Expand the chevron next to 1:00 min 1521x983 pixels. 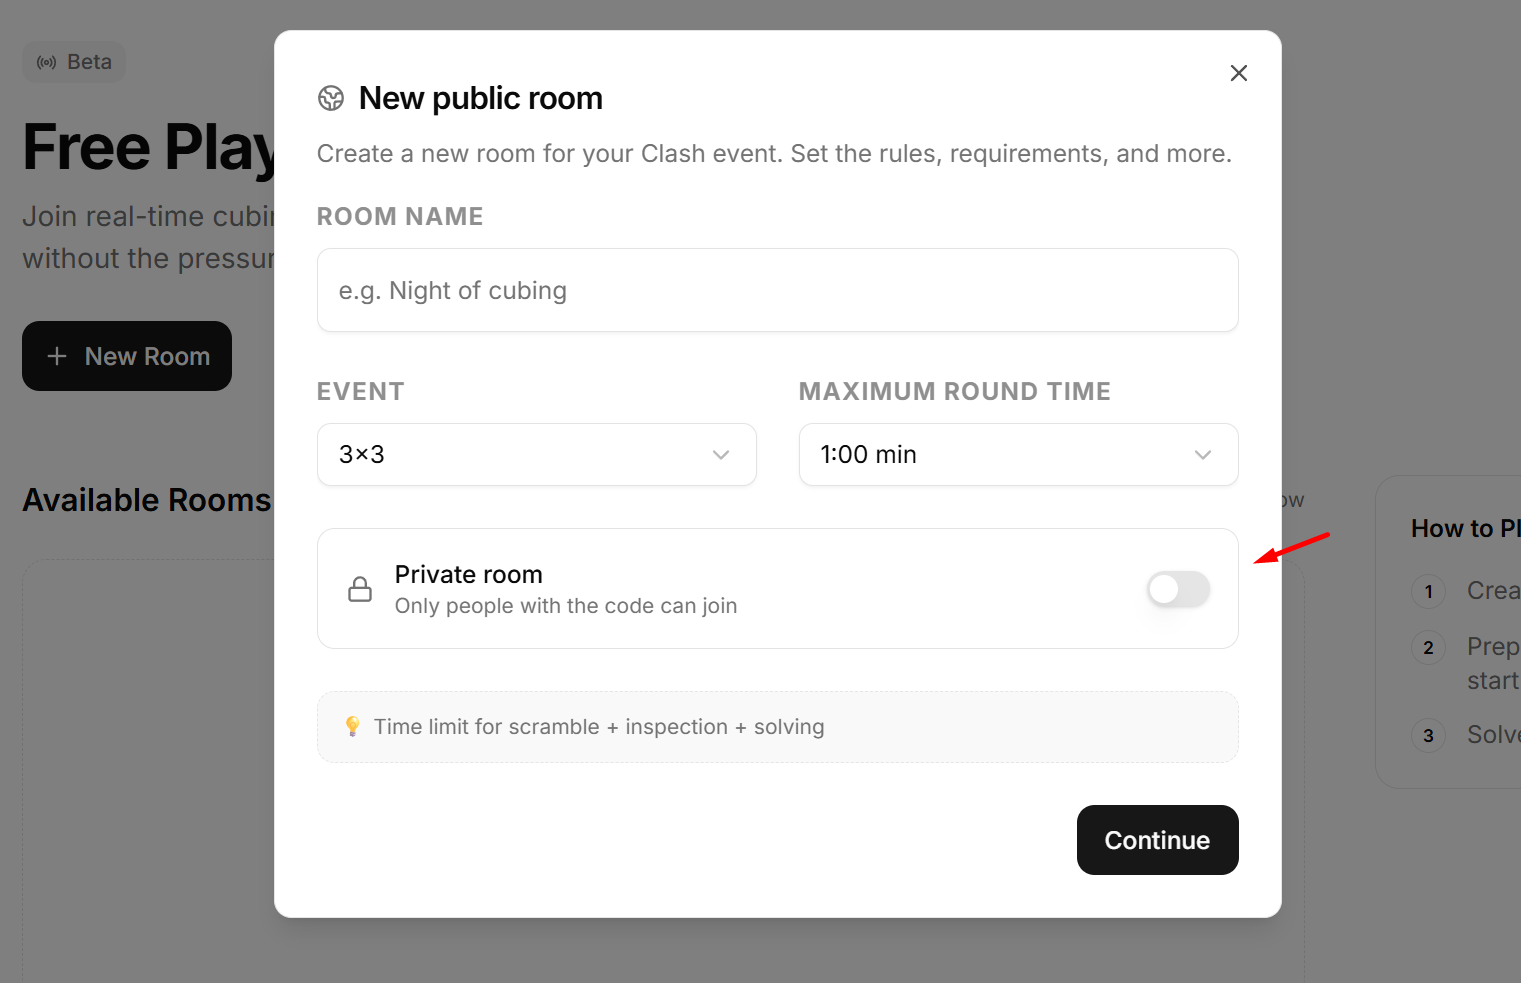click(1202, 455)
